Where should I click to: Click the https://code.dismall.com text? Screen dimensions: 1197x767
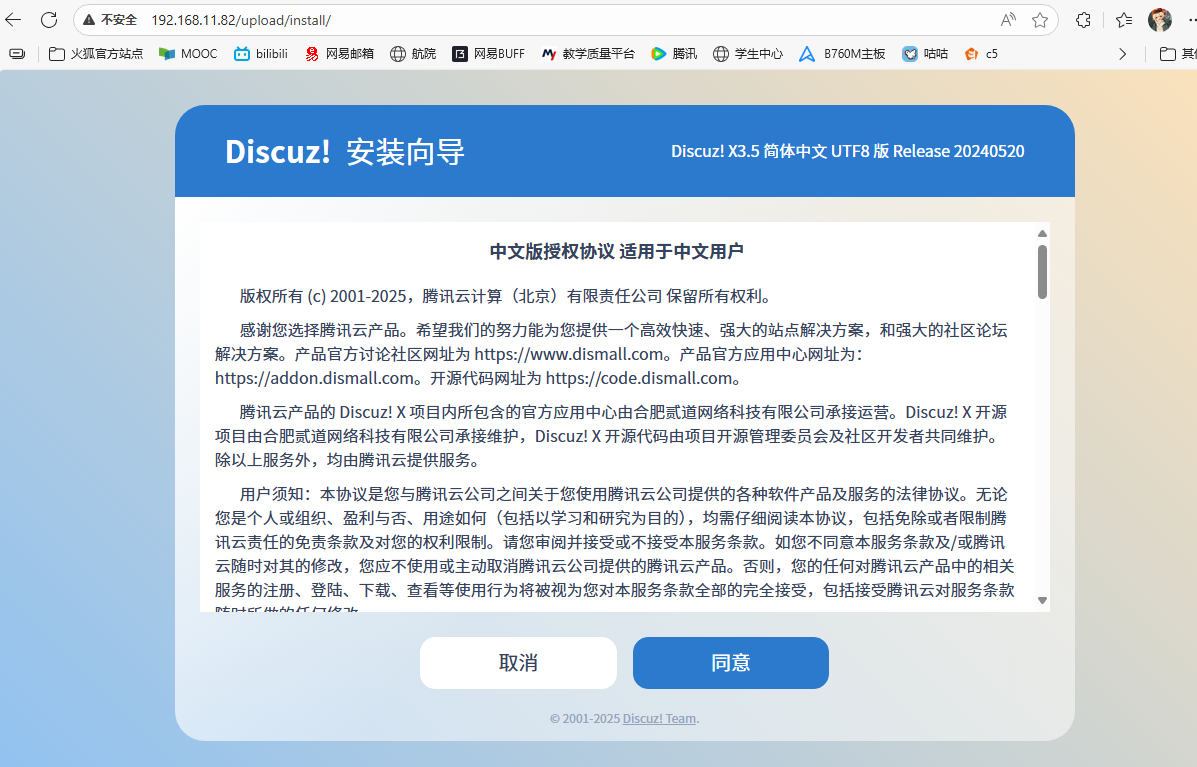point(639,378)
